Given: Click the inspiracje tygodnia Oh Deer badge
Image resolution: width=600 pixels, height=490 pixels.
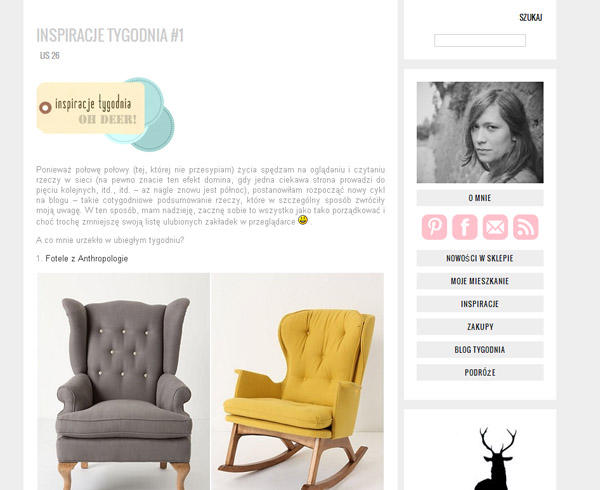Looking at the screenshot, I should pos(105,114).
